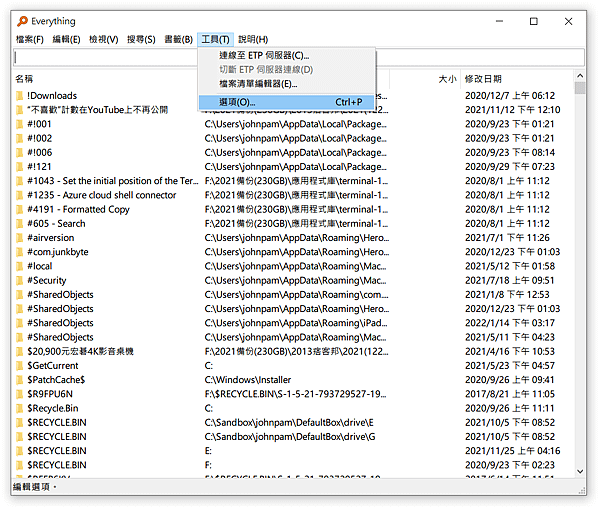
Task: Open the 檔案(F) menu
Action: click(x=29, y=39)
